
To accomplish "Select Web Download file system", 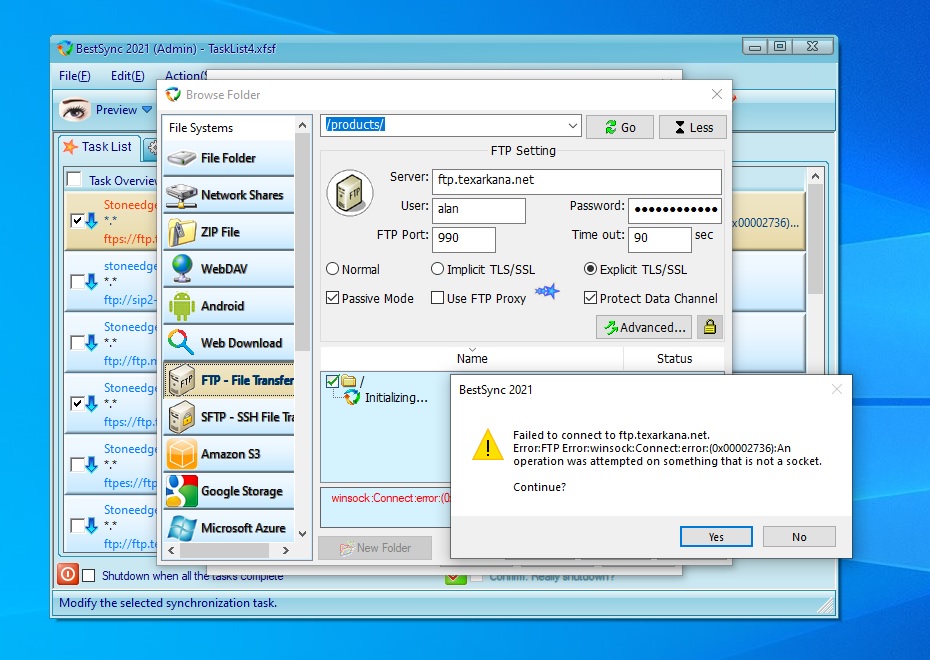I will [x=229, y=343].
